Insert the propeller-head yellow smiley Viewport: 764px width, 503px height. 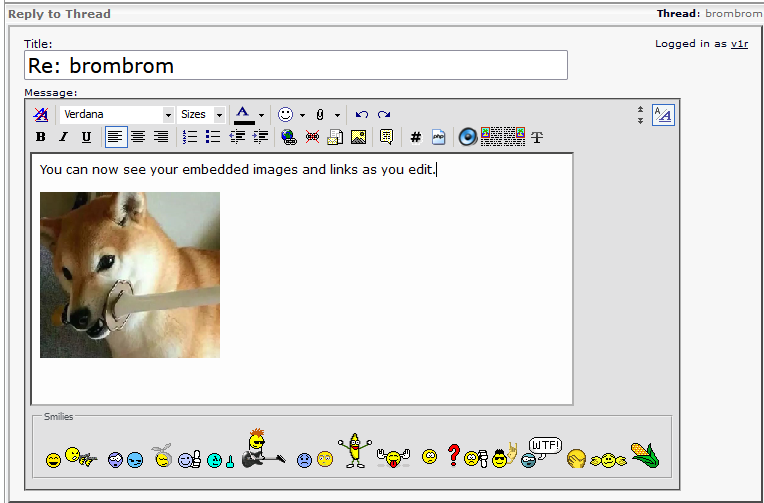tap(162, 456)
